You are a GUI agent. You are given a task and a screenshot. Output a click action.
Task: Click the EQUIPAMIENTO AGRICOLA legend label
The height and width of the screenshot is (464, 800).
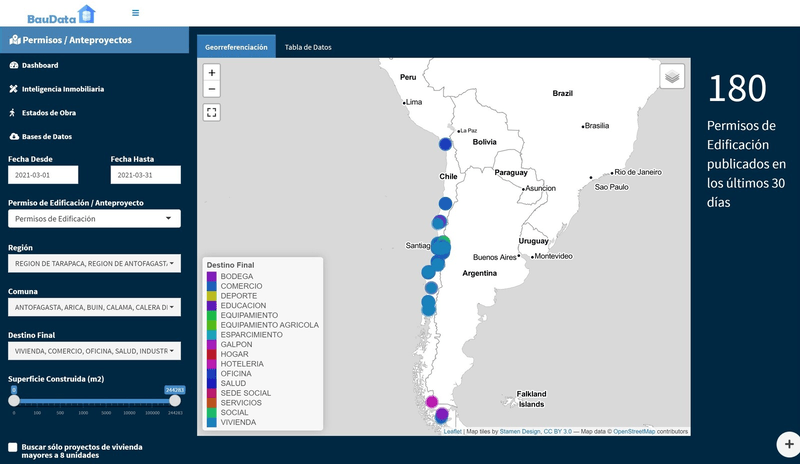[269, 325]
